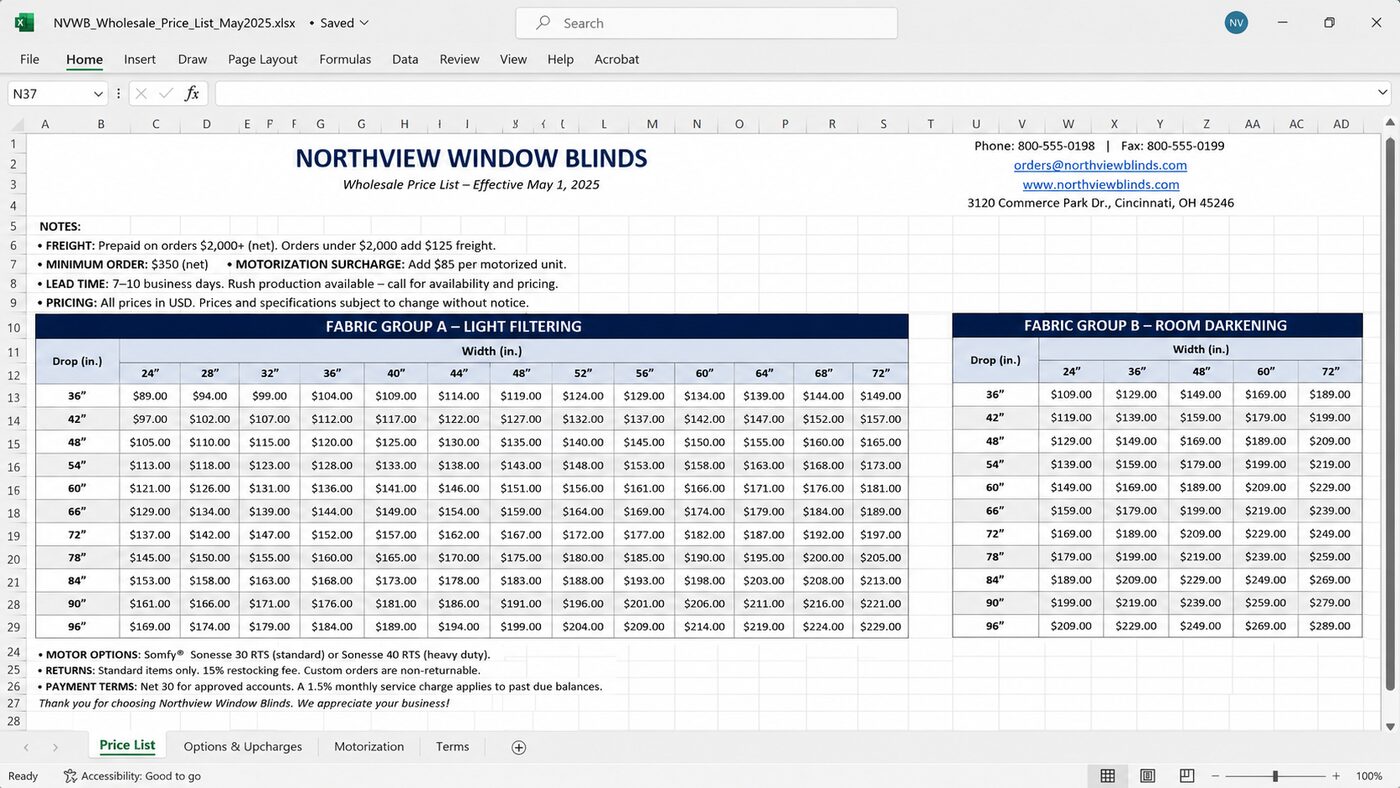Click the Payment Terms note row

coord(320,687)
